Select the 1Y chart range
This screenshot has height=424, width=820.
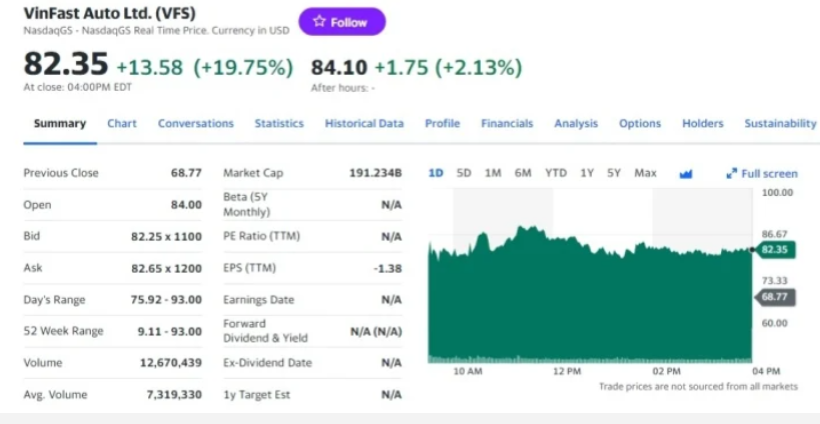click(x=587, y=173)
